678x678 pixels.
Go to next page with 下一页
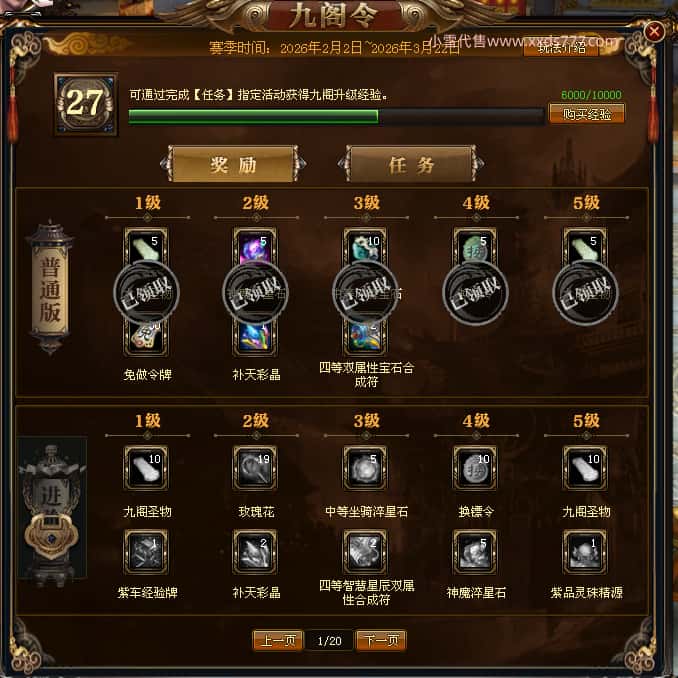click(381, 640)
